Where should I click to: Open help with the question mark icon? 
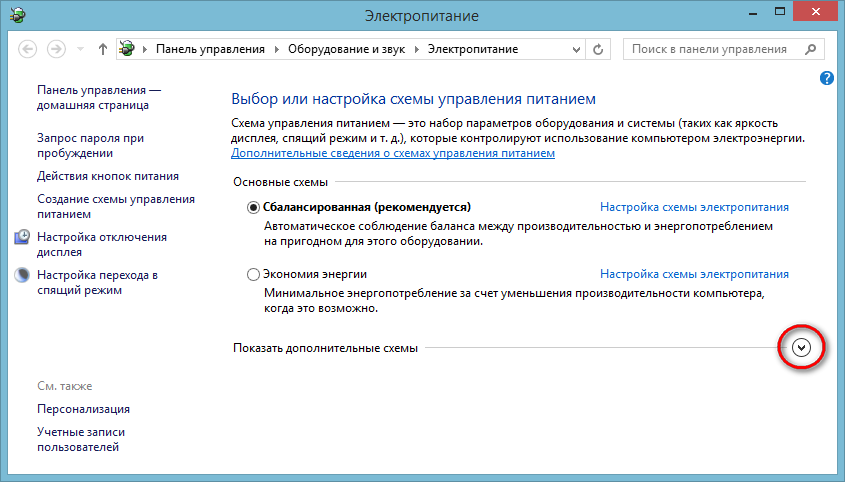(827, 78)
